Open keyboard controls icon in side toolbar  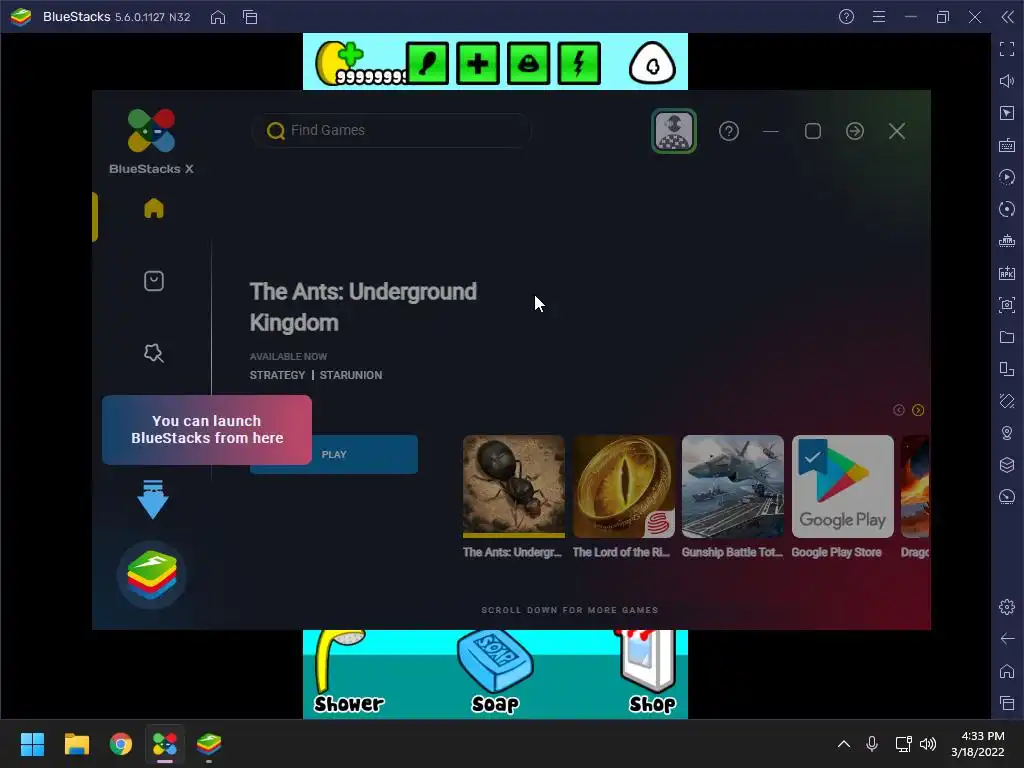pyautogui.click(x=1007, y=145)
